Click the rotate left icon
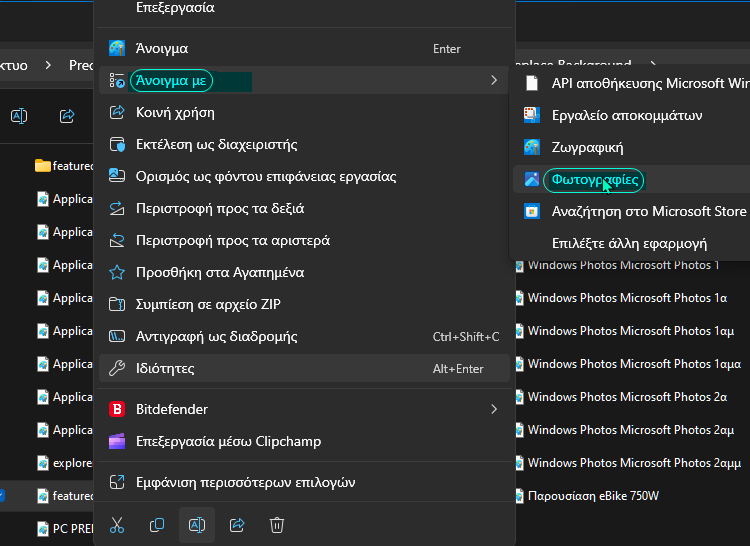Image resolution: width=750 pixels, height=546 pixels. click(x=117, y=240)
